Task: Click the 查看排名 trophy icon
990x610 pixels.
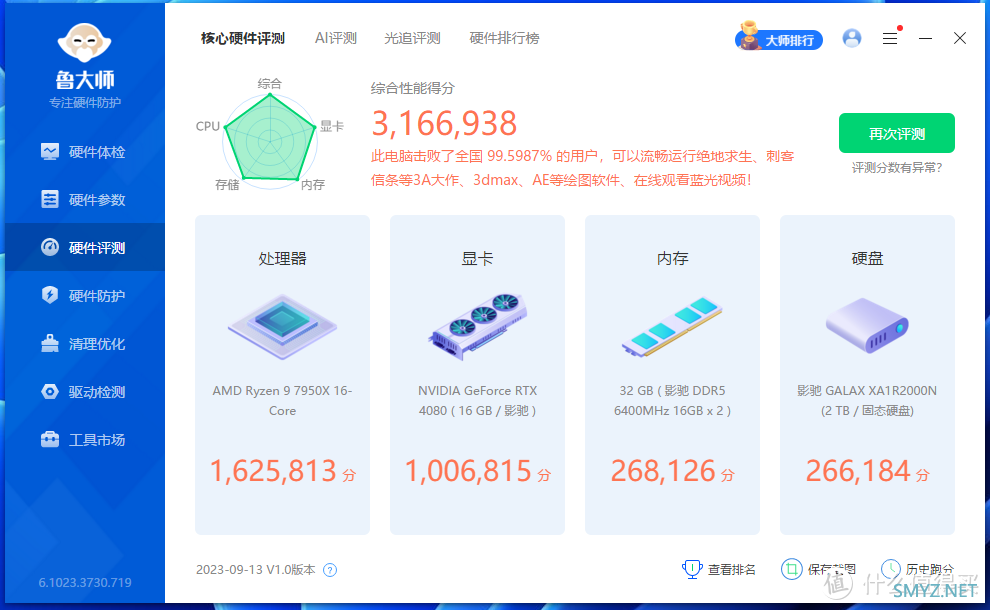Action: pos(692,569)
